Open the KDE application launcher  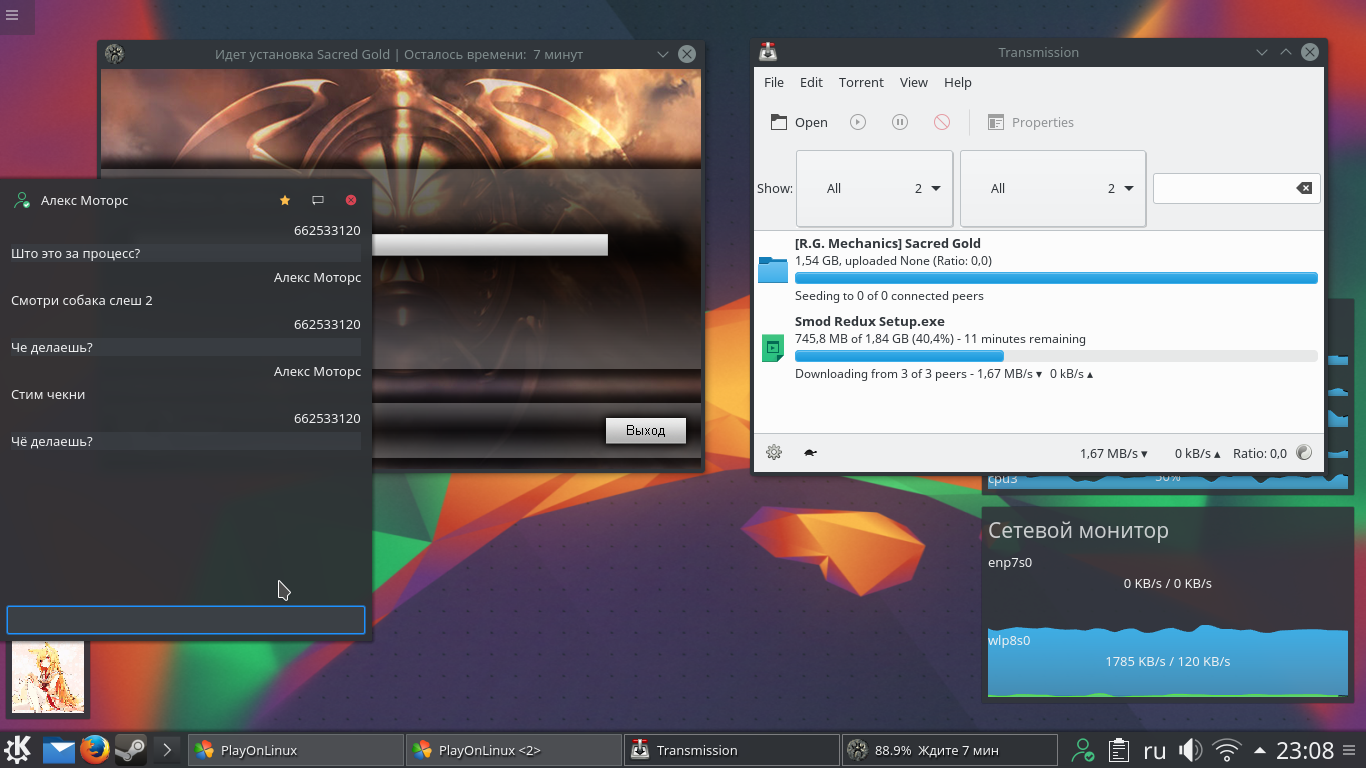[19, 749]
